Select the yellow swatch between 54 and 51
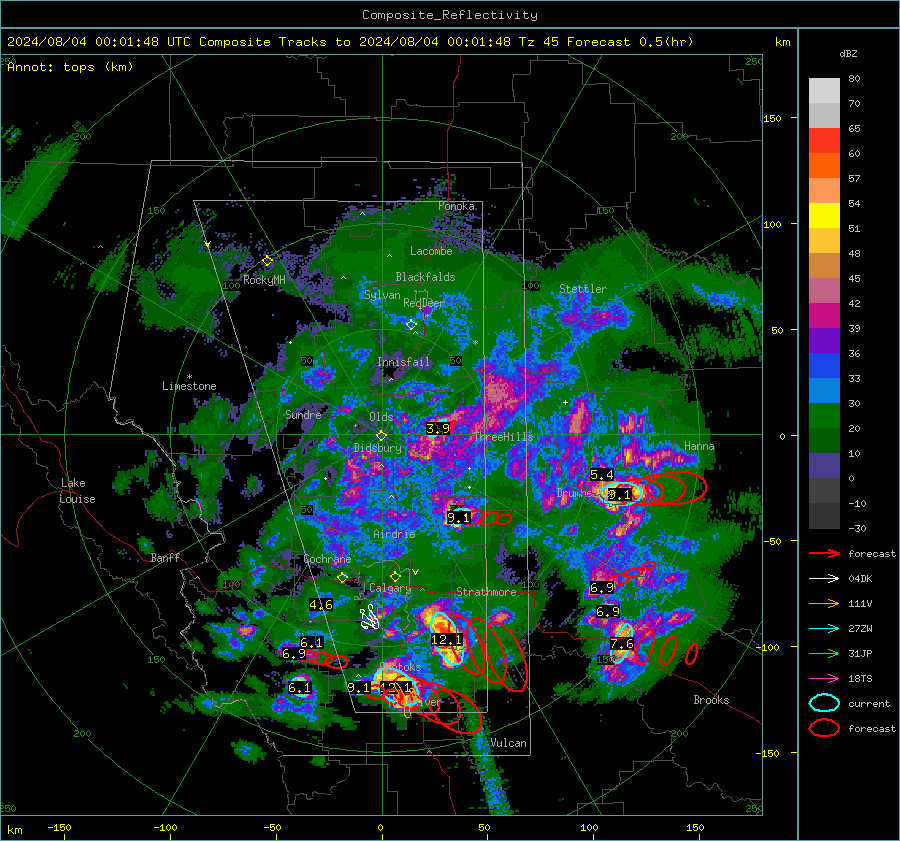The width and height of the screenshot is (900, 841). tap(824, 216)
